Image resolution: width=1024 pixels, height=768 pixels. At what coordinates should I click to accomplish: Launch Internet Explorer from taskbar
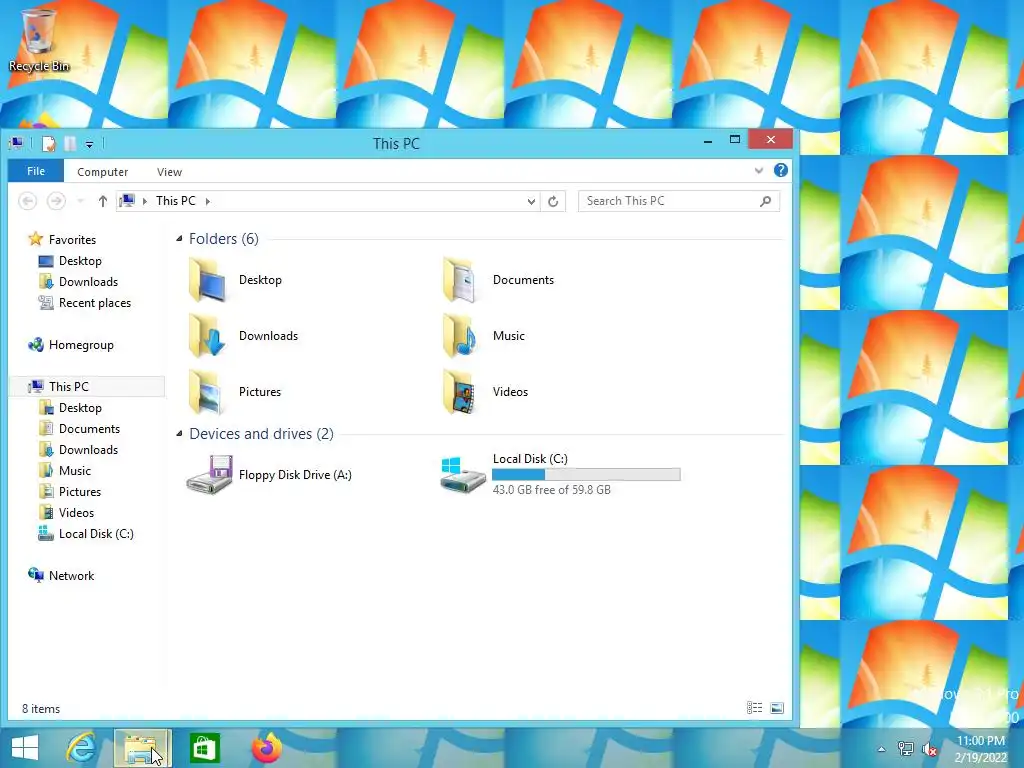[x=80, y=748]
